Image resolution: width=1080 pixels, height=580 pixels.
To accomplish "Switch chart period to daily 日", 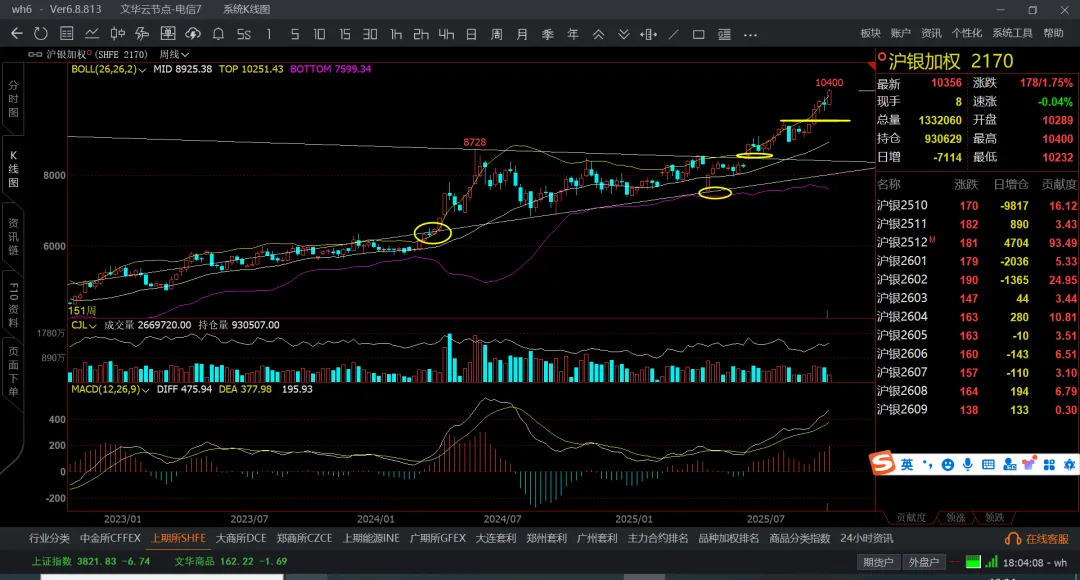I will pos(471,34).
